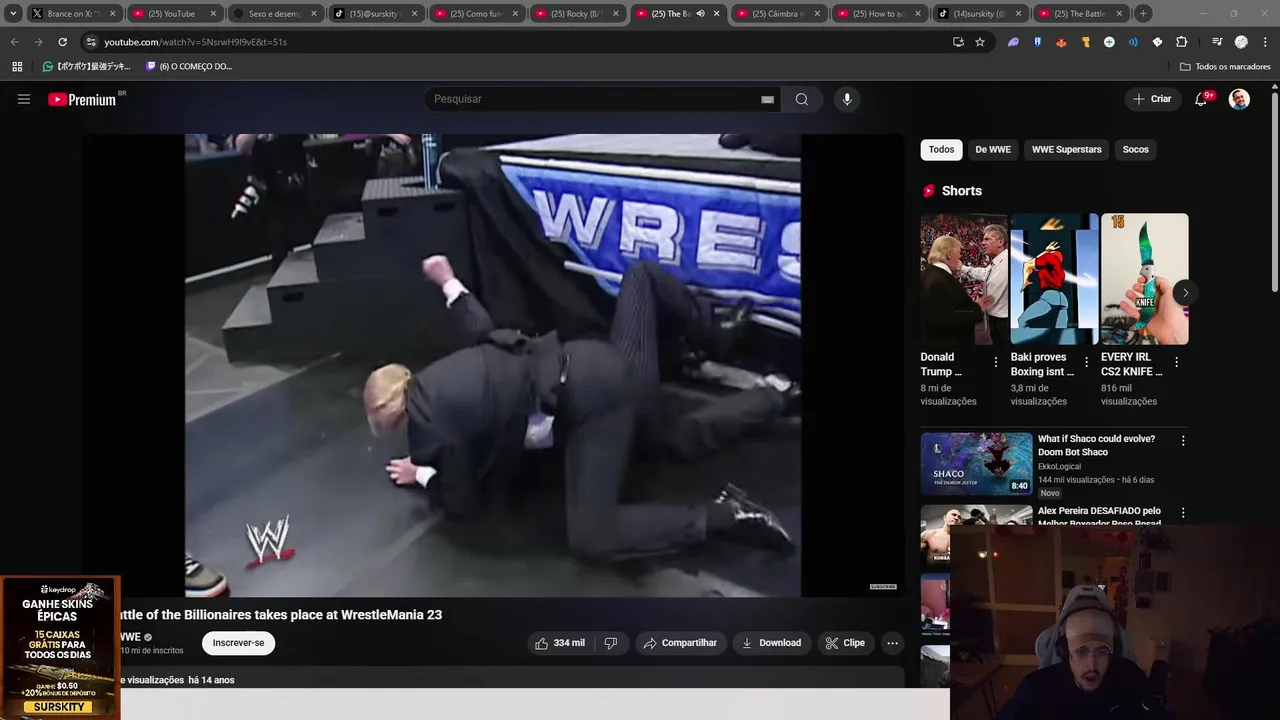
Task: Go back in browser history
Action: pos(14,42)
